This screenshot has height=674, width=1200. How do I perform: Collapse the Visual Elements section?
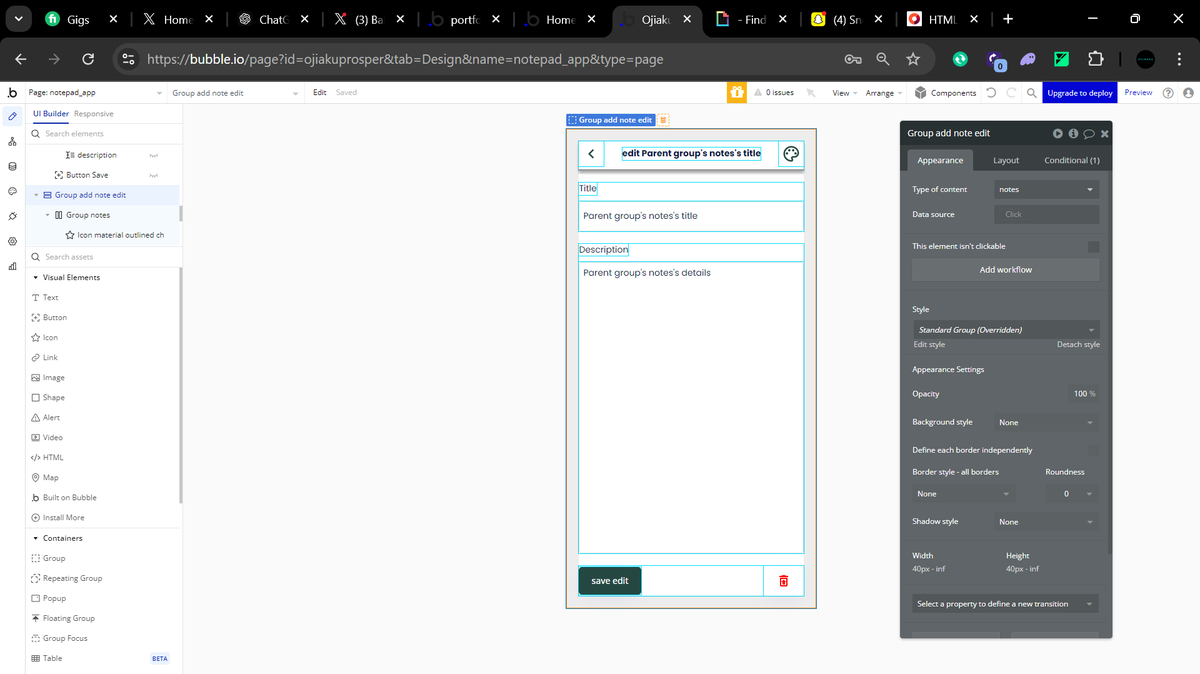[36, 277]
